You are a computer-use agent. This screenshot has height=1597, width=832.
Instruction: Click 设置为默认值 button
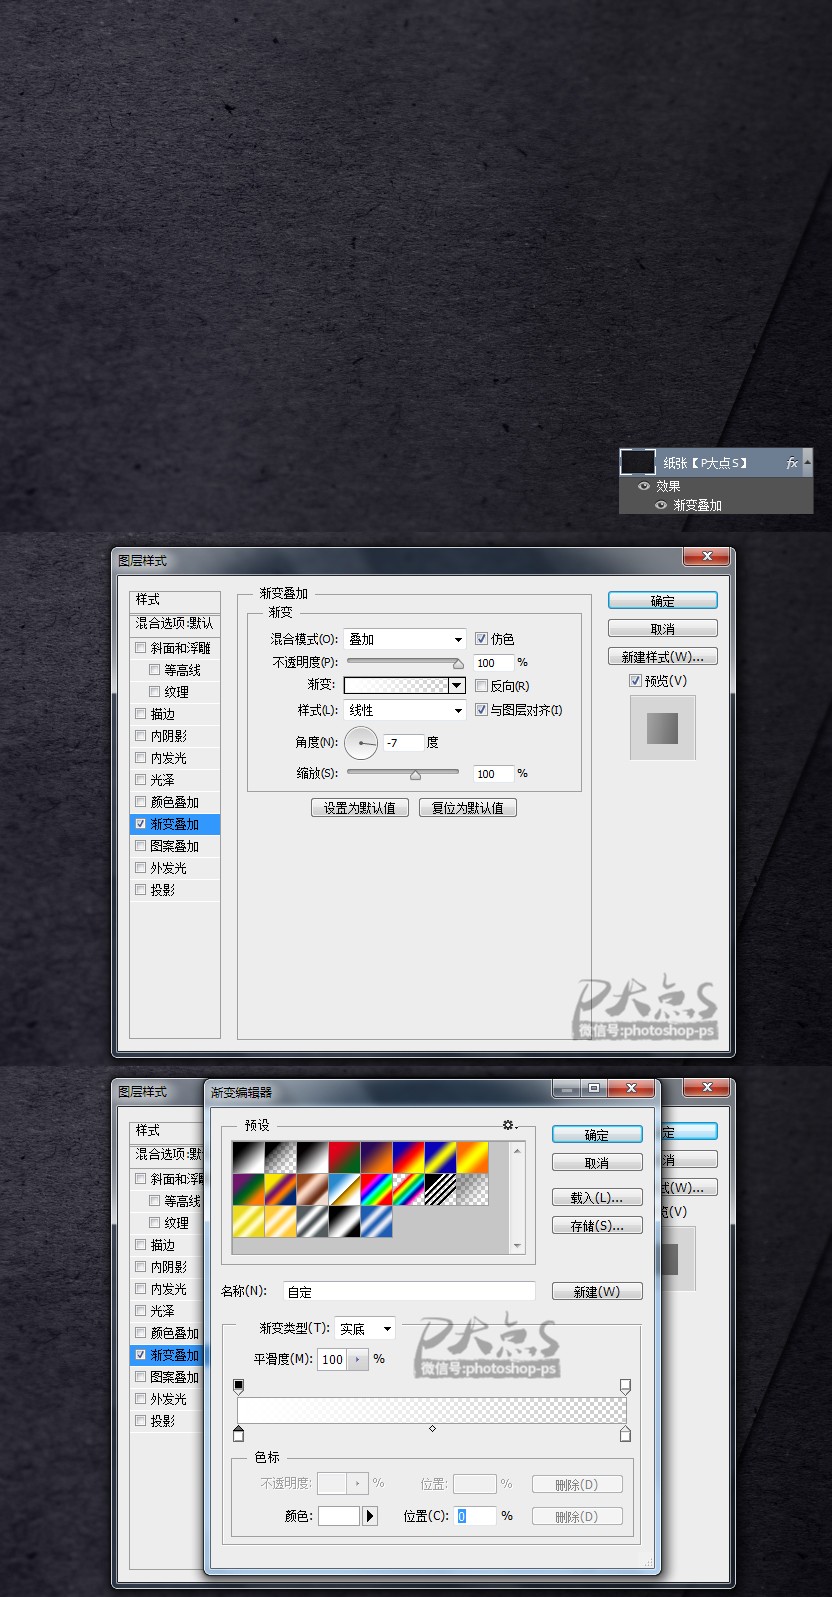(x=360, y=808)
